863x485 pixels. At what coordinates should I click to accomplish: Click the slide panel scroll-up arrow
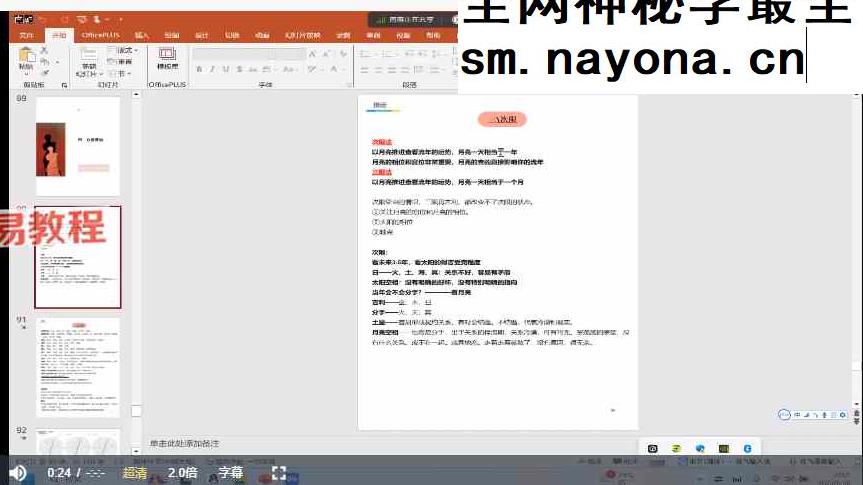(x=136, y=95)
